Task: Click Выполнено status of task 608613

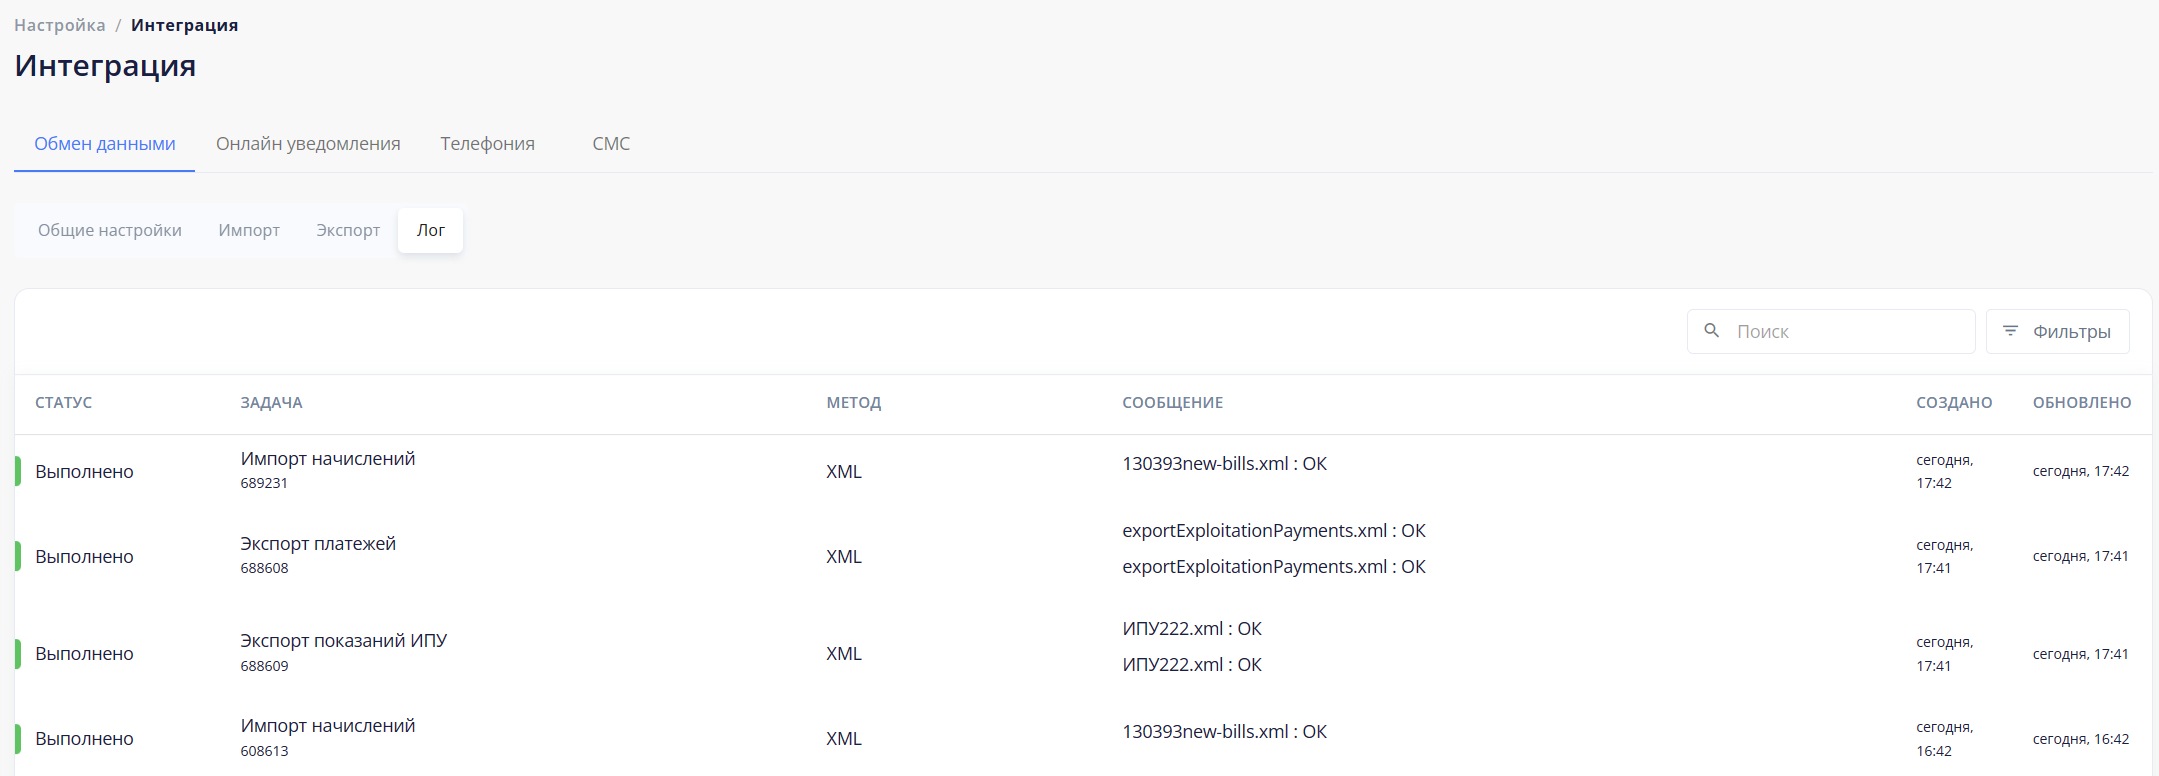Action: [84, 739]
